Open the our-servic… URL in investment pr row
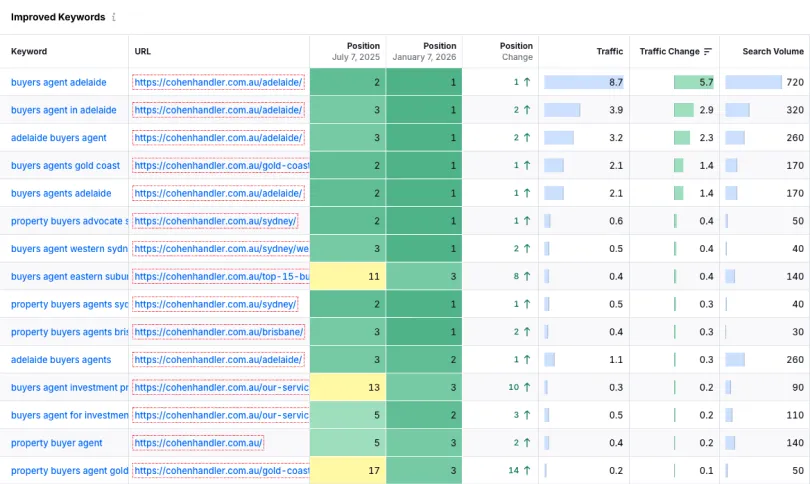 221,387
